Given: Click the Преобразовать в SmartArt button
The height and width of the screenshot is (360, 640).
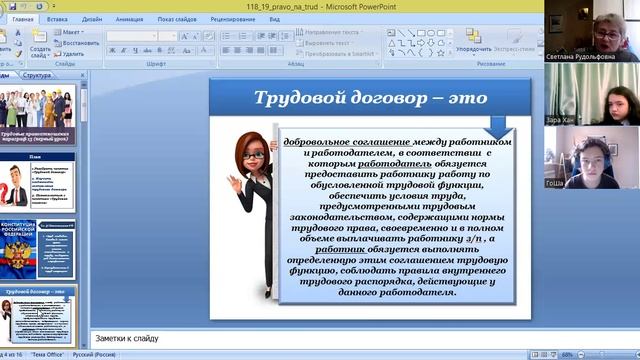Looking at the screenshot, I should coord(338,54).
